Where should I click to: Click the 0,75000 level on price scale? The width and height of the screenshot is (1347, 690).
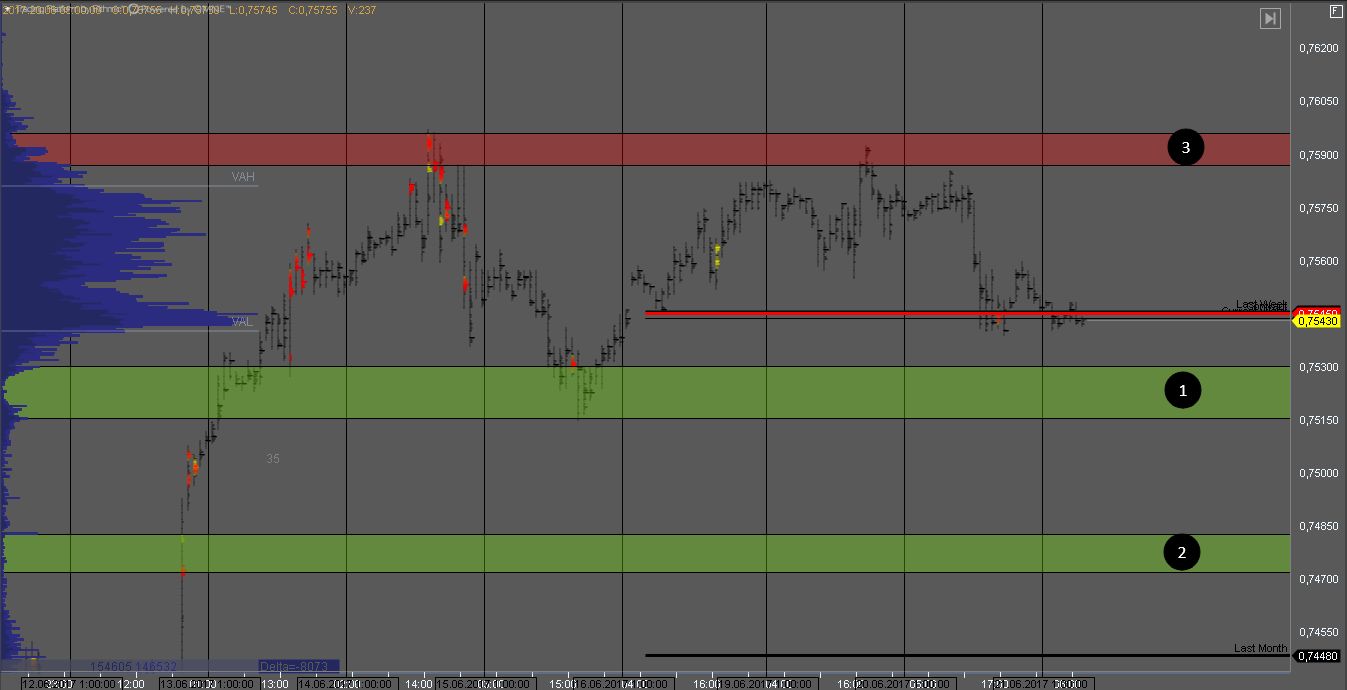(1318, 473)
